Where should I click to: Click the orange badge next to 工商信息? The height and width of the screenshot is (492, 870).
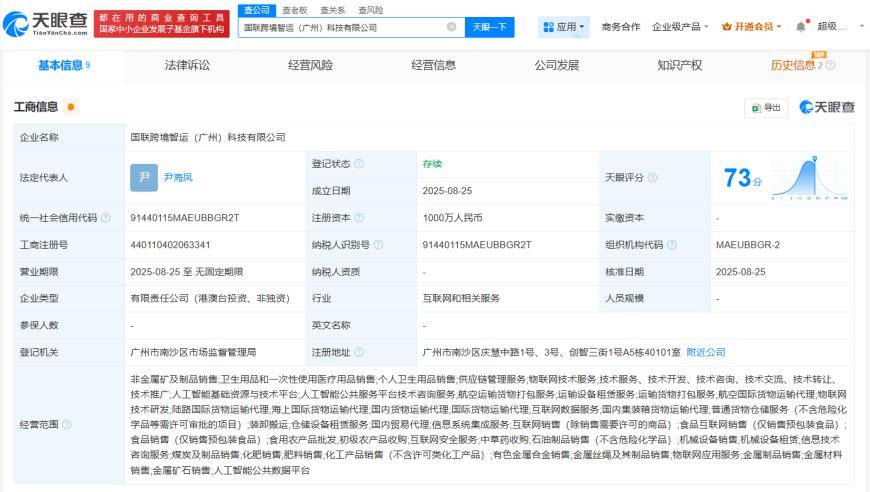(x=70, y=106)
